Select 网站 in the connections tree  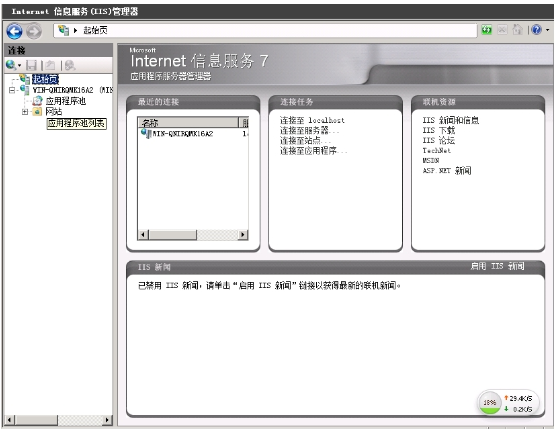pyautogui.click(x=54, y=112)
